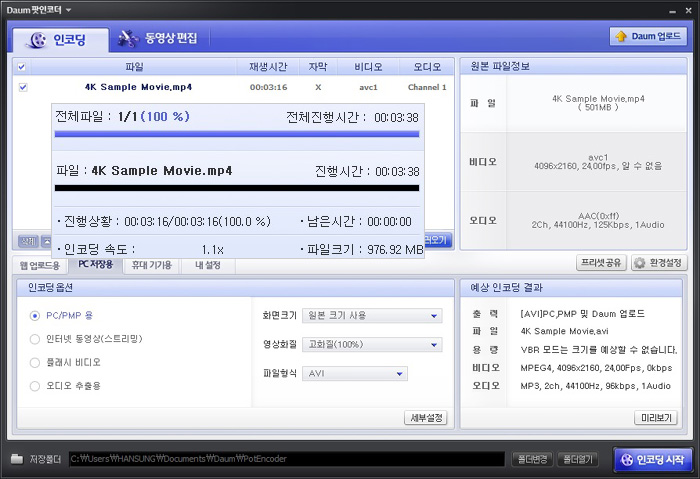Screen dimensions: 700x479
Task: Click the 비디오 column header
Action: [x=368, y=67]
